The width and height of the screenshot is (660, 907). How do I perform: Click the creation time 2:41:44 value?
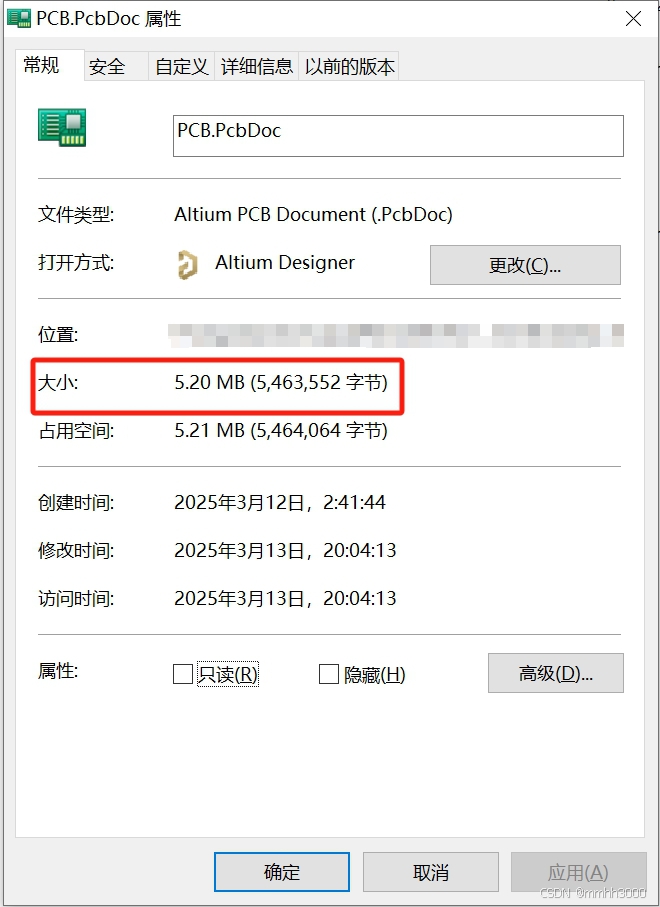(280, 502)
